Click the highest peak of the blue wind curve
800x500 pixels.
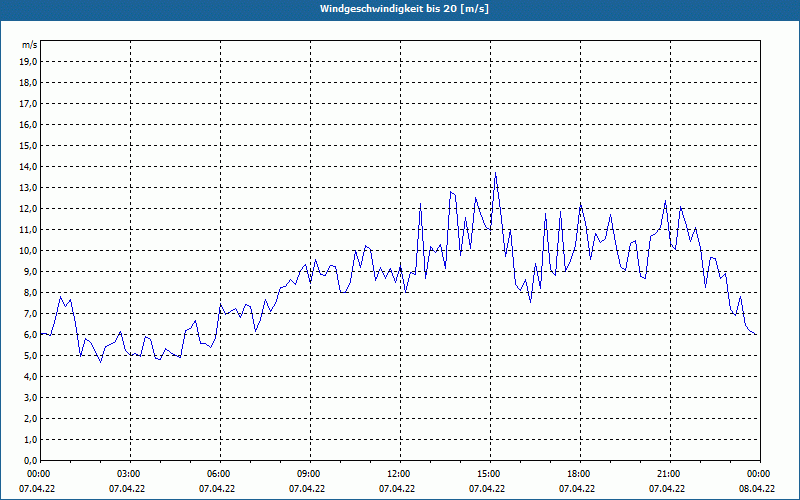coord(495,173)
